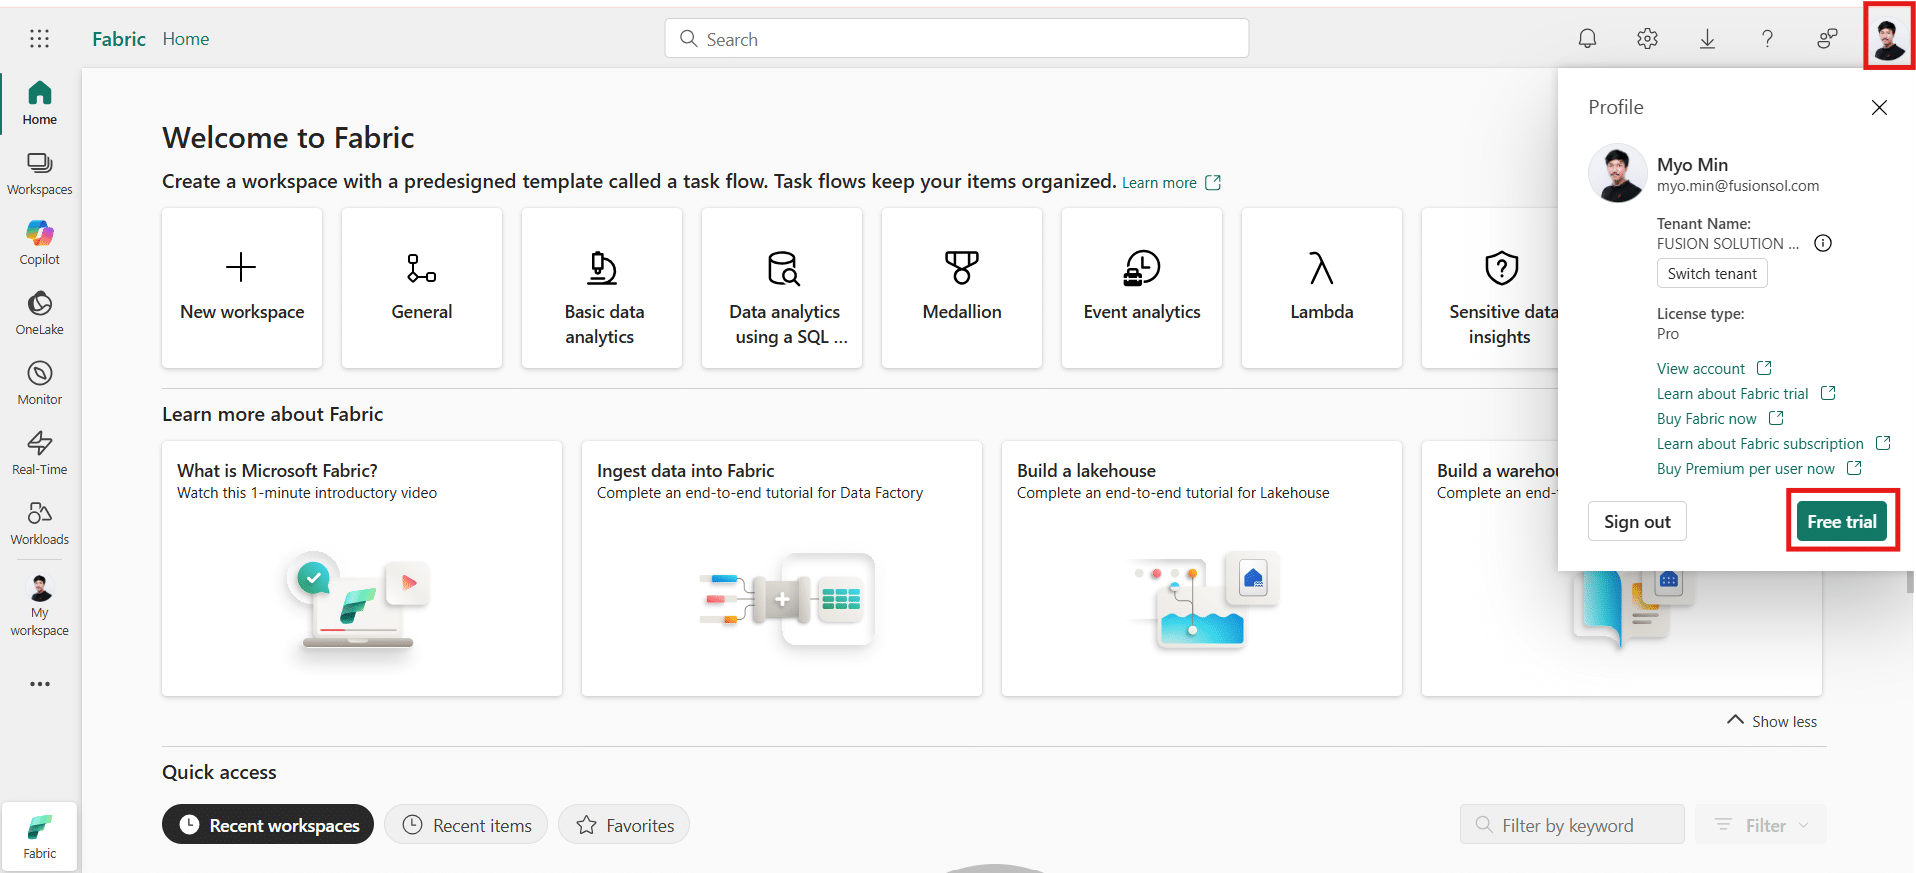Create a New workspace card

tap(242, 288)
